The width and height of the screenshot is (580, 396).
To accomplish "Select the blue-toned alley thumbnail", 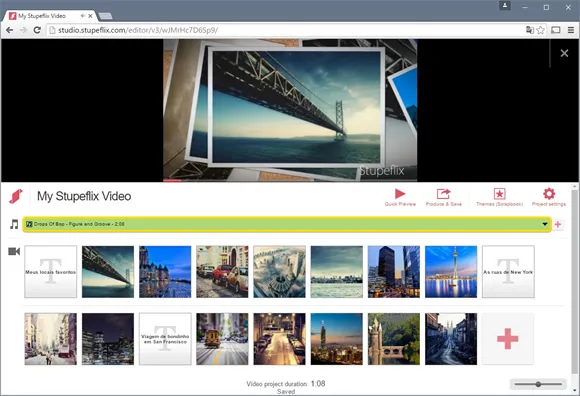I will coord(451,339).
